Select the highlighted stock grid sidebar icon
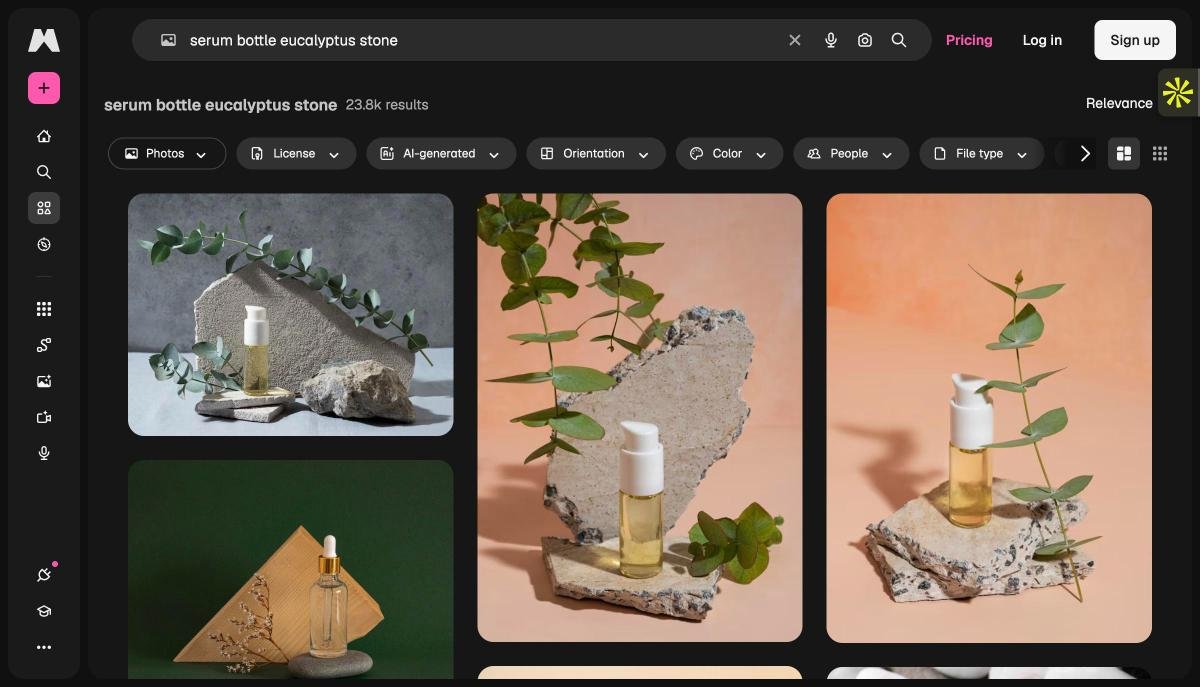This screenshot has width=1200, height=687. pos(44,208)
